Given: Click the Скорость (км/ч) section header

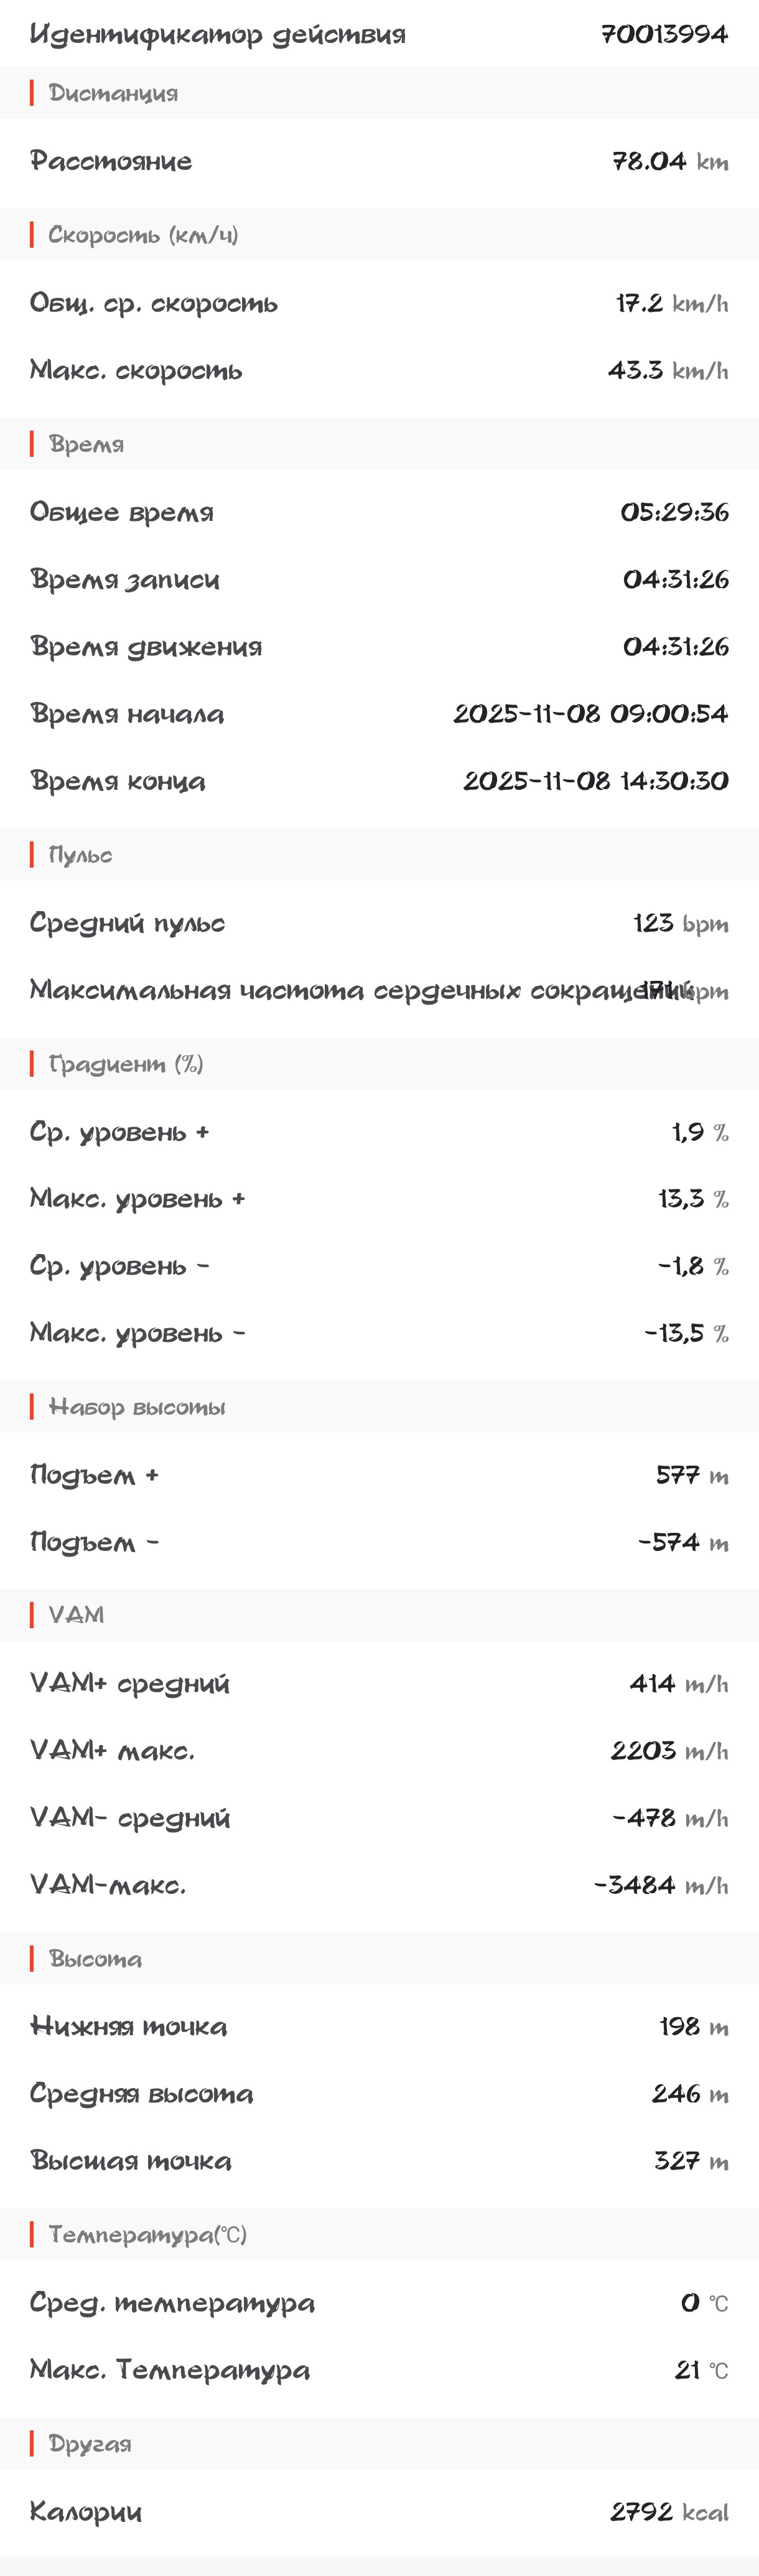Looking at the screenshot, I should (379, 235).
